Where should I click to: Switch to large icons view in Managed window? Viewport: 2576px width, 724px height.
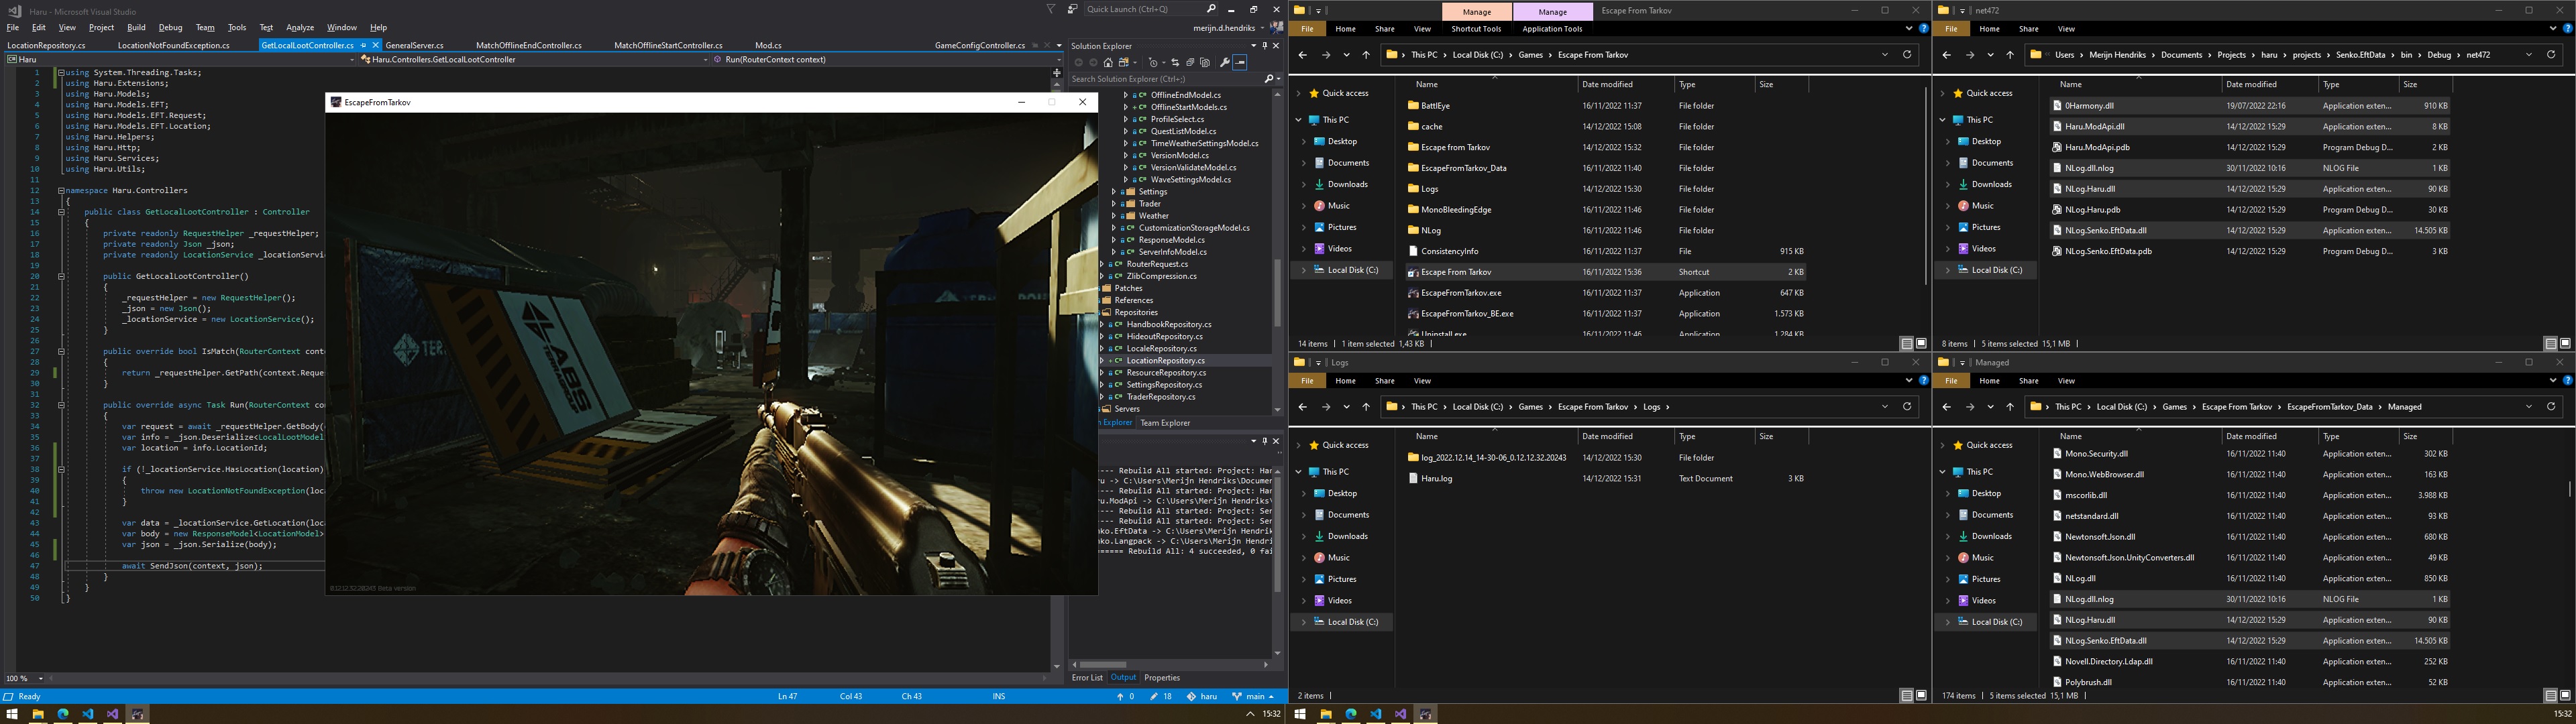(x=2565, y=696)
